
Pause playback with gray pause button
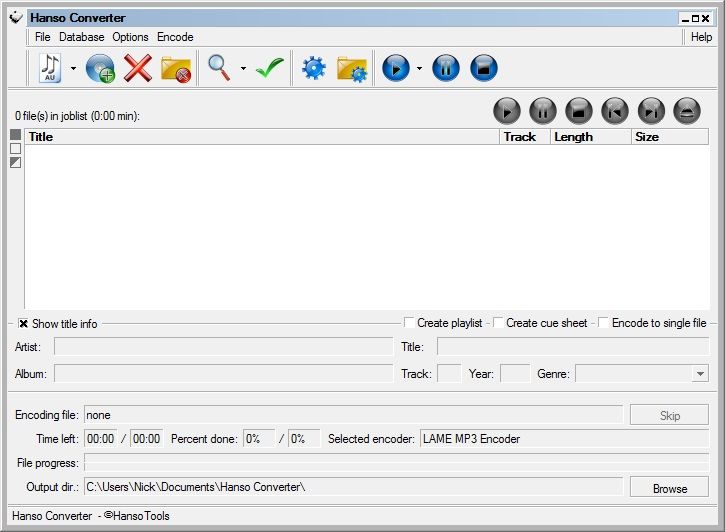click(x=543, y=111)
